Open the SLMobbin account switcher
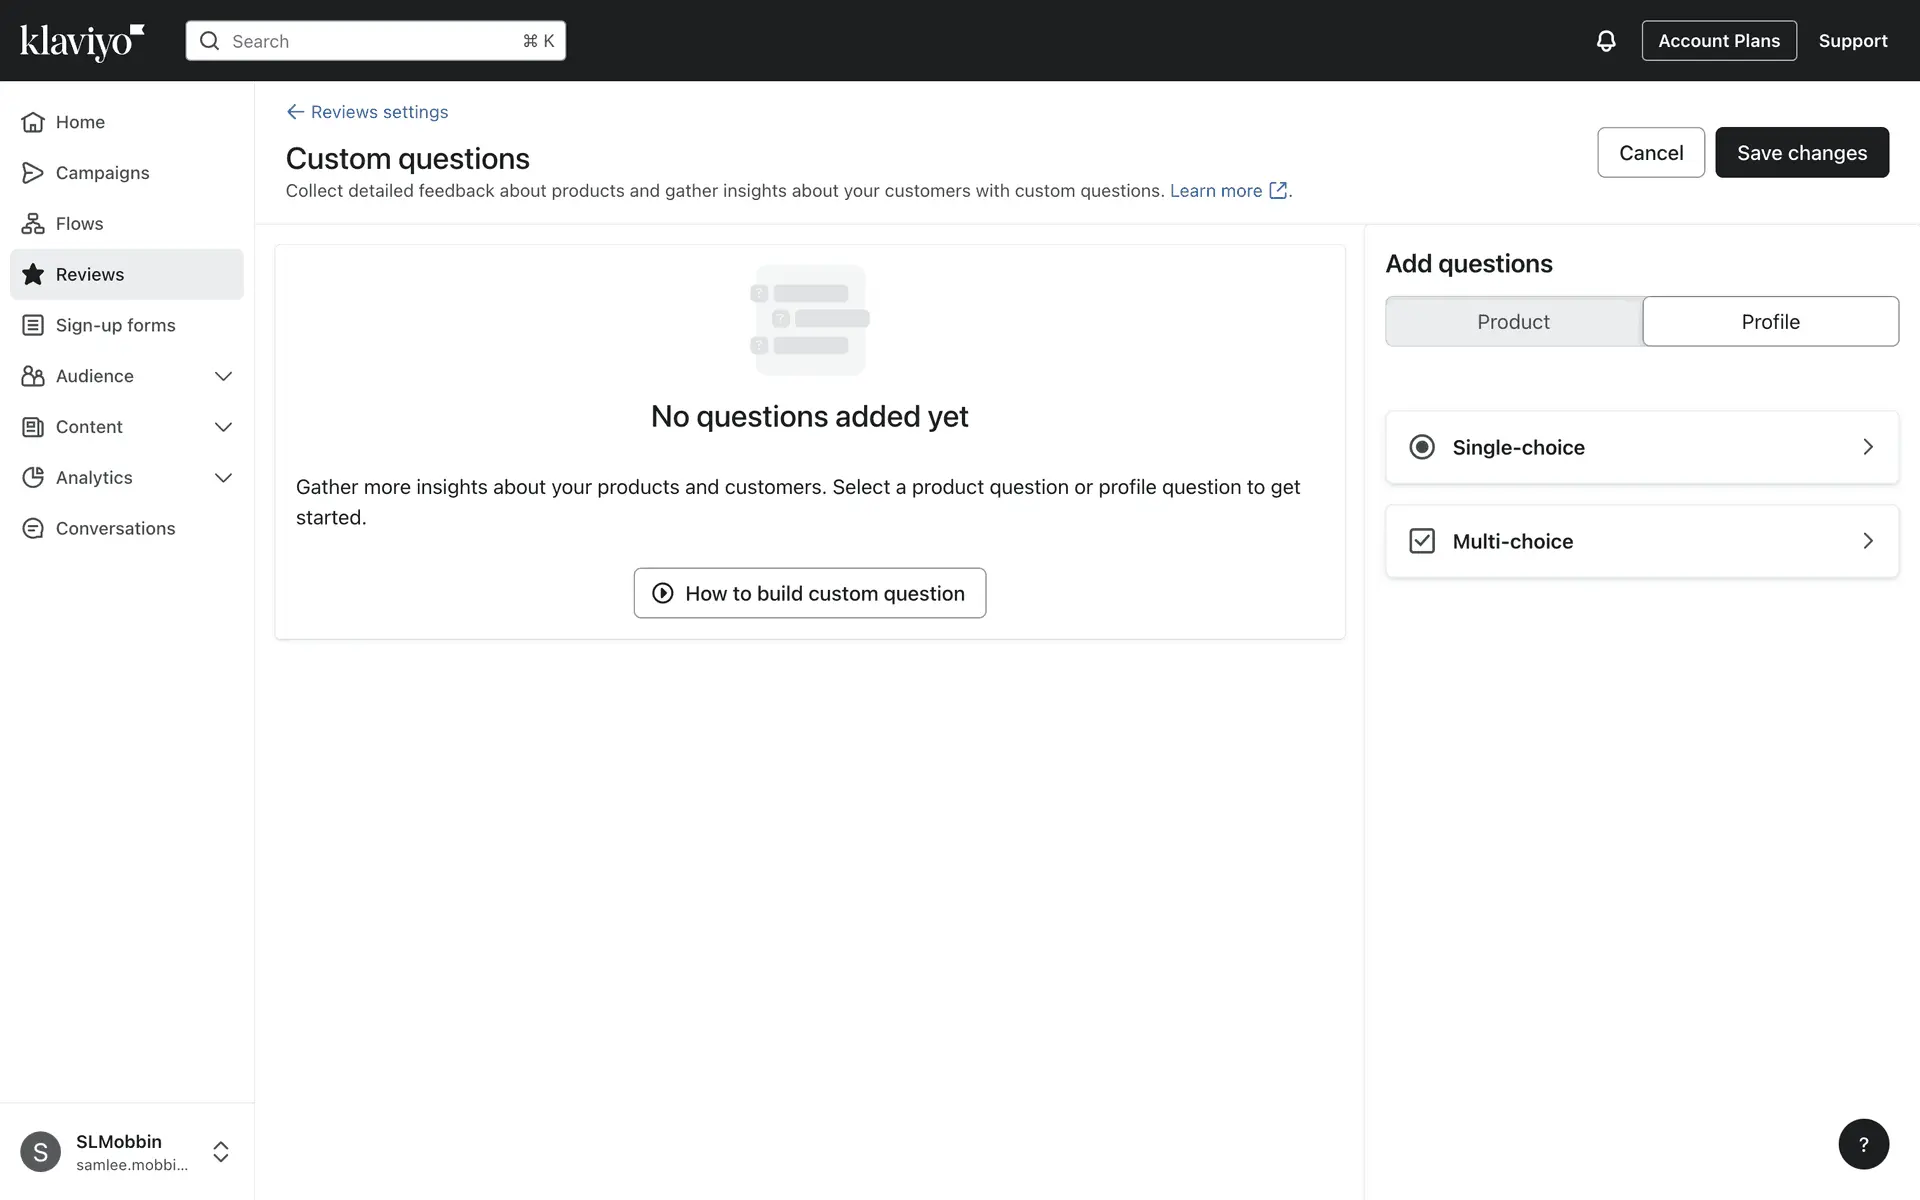This screenshot has height=1200, width=1920. click(220, 1152)
